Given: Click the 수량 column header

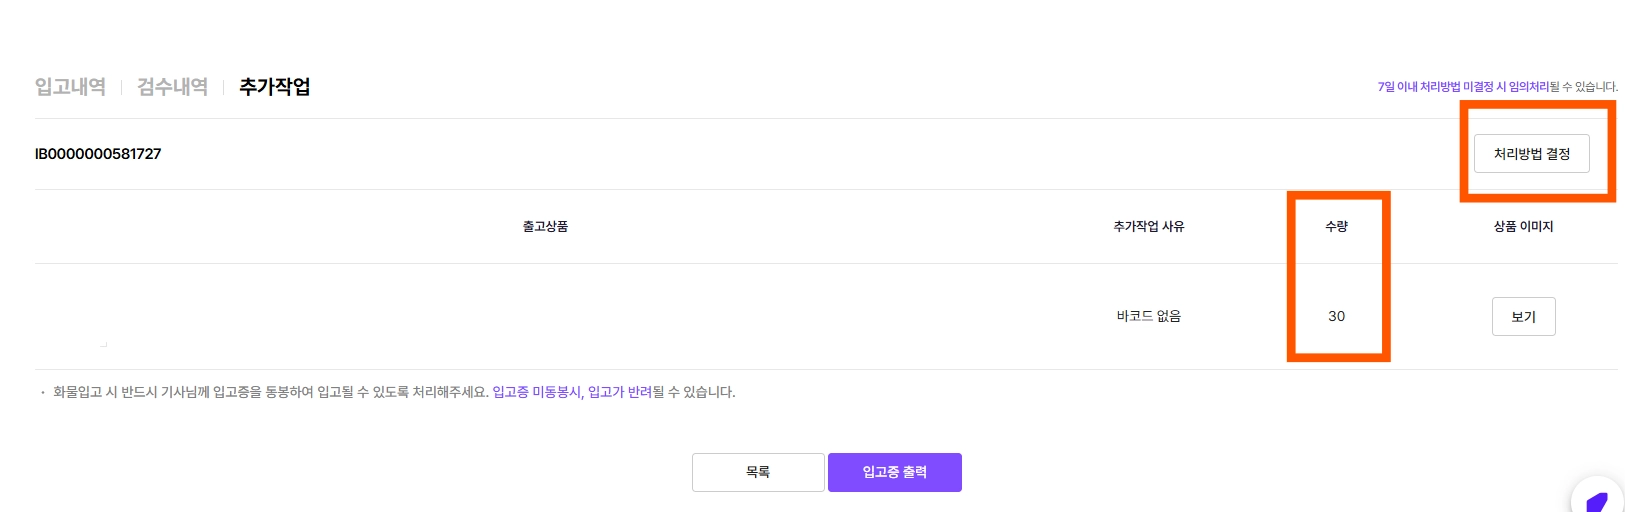Looking at the screenshot, I should click(x=1337, y=227).
